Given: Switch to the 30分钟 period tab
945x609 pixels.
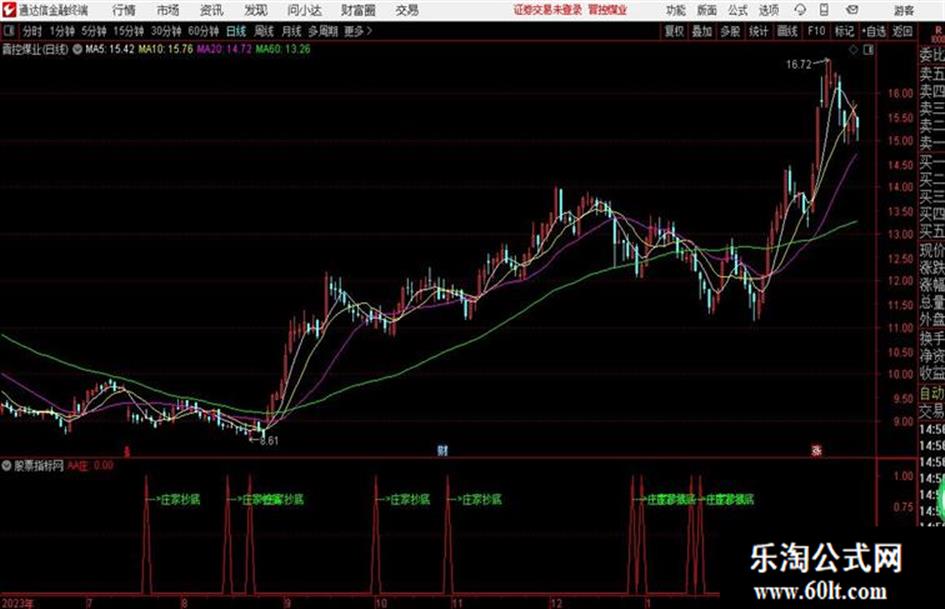Looking at the screenshot, I should [166, 31].
